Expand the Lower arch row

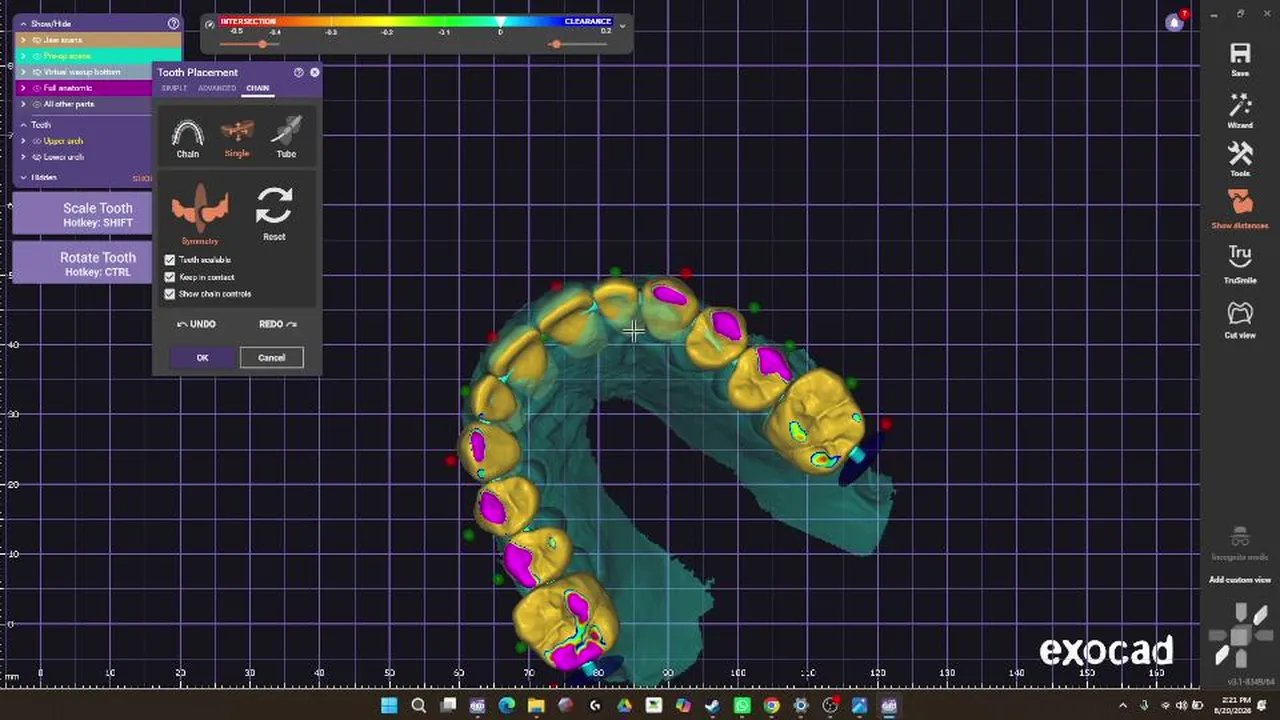click(24, 157)
